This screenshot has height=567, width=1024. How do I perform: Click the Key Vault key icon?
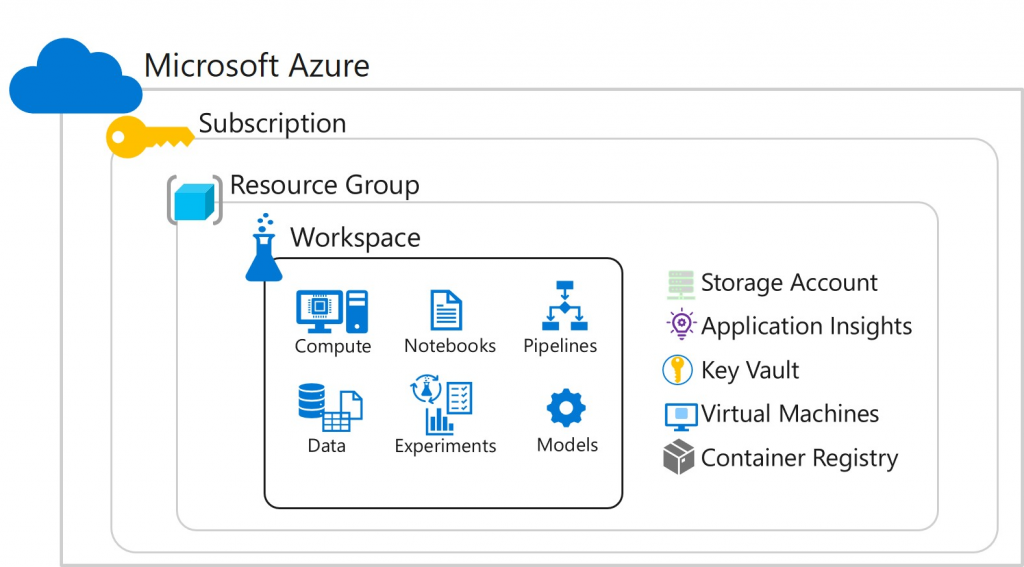tap(678, 370)
